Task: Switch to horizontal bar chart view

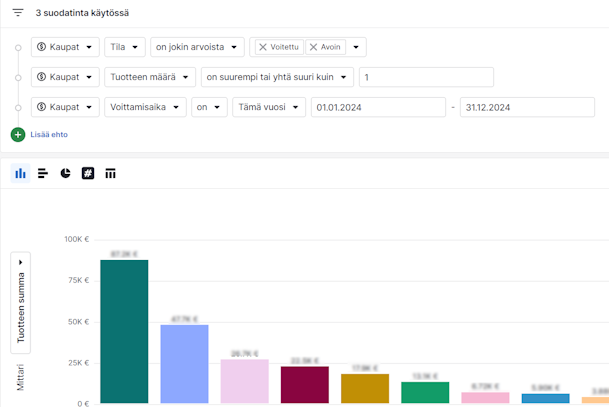Action: [x=43, y=173]
